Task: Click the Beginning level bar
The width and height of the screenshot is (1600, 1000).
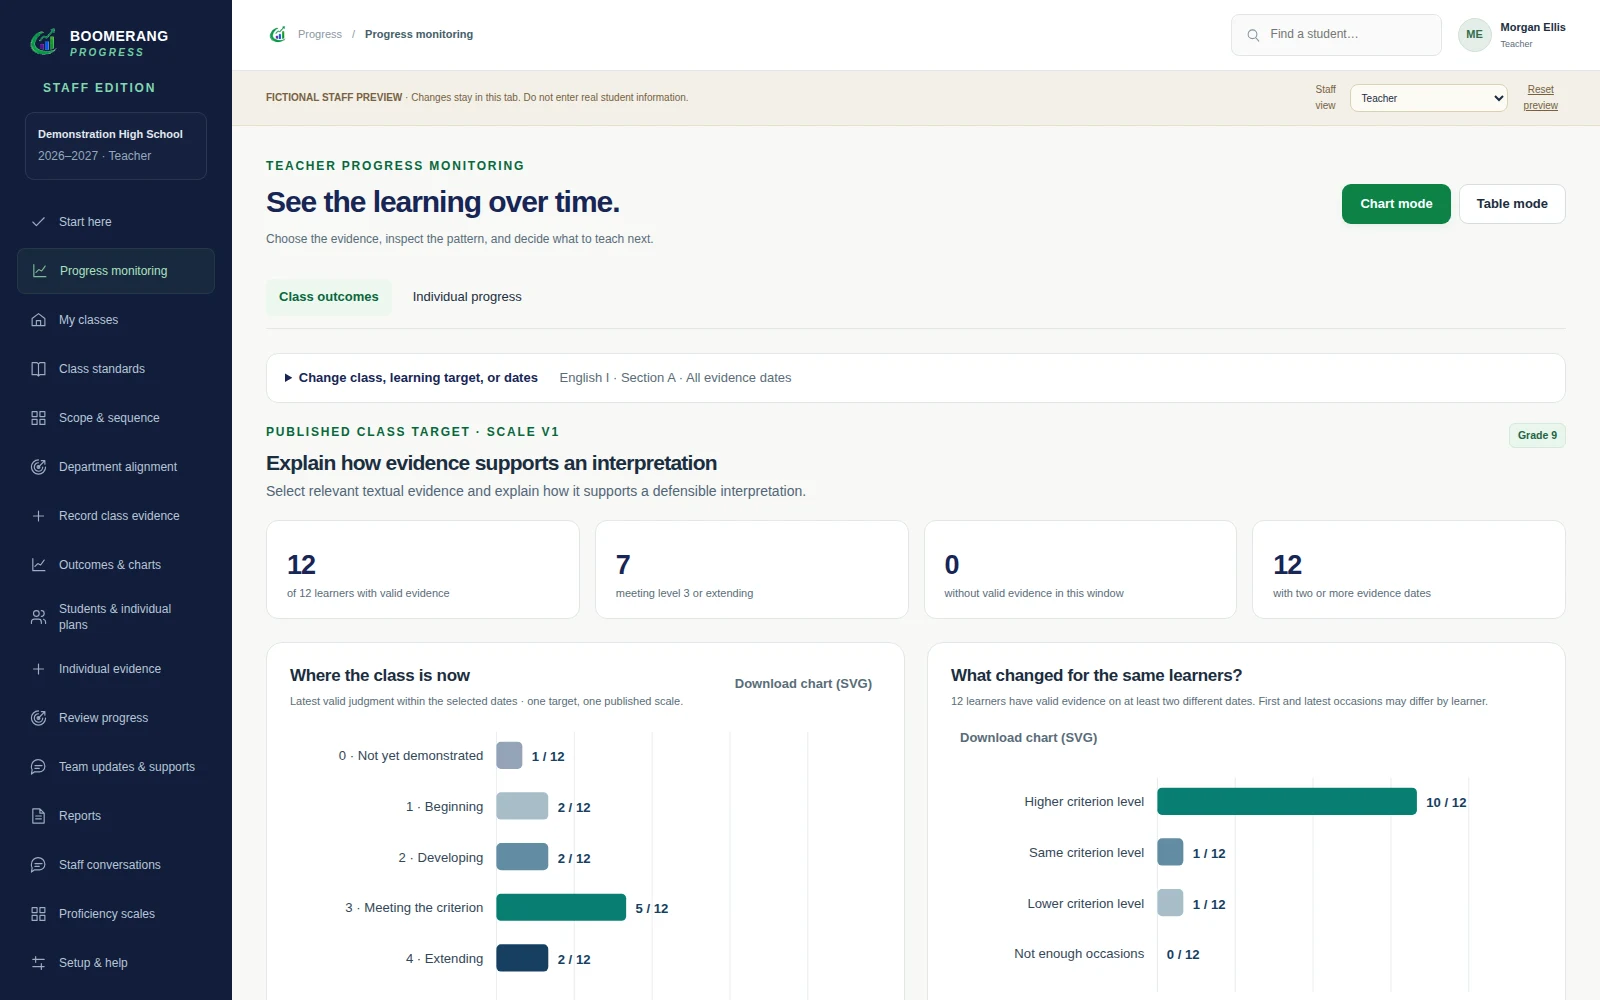Action: click(x=522, y=806)
